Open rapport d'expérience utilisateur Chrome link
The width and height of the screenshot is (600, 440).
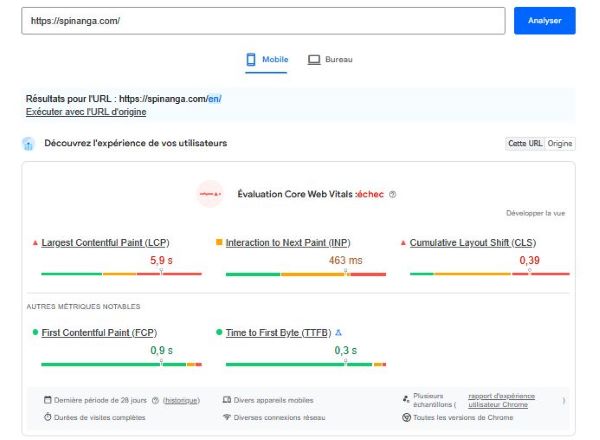tap(501, 400)
